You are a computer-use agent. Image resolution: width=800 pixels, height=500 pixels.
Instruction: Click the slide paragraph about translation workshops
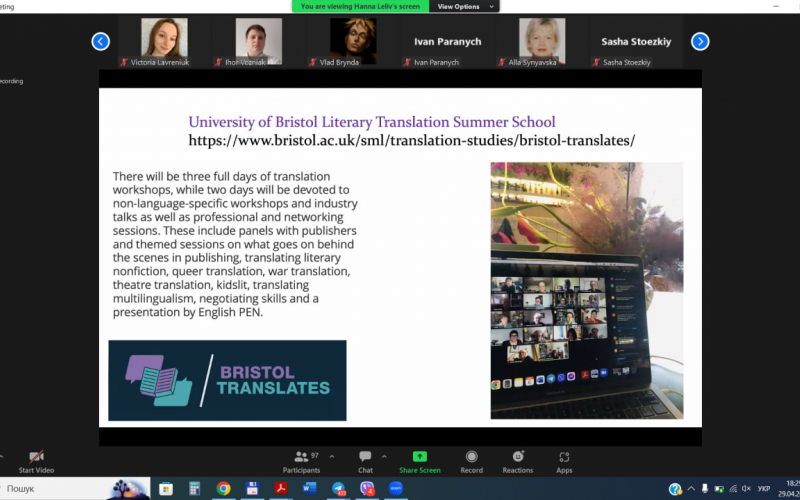tap(235, 244)
